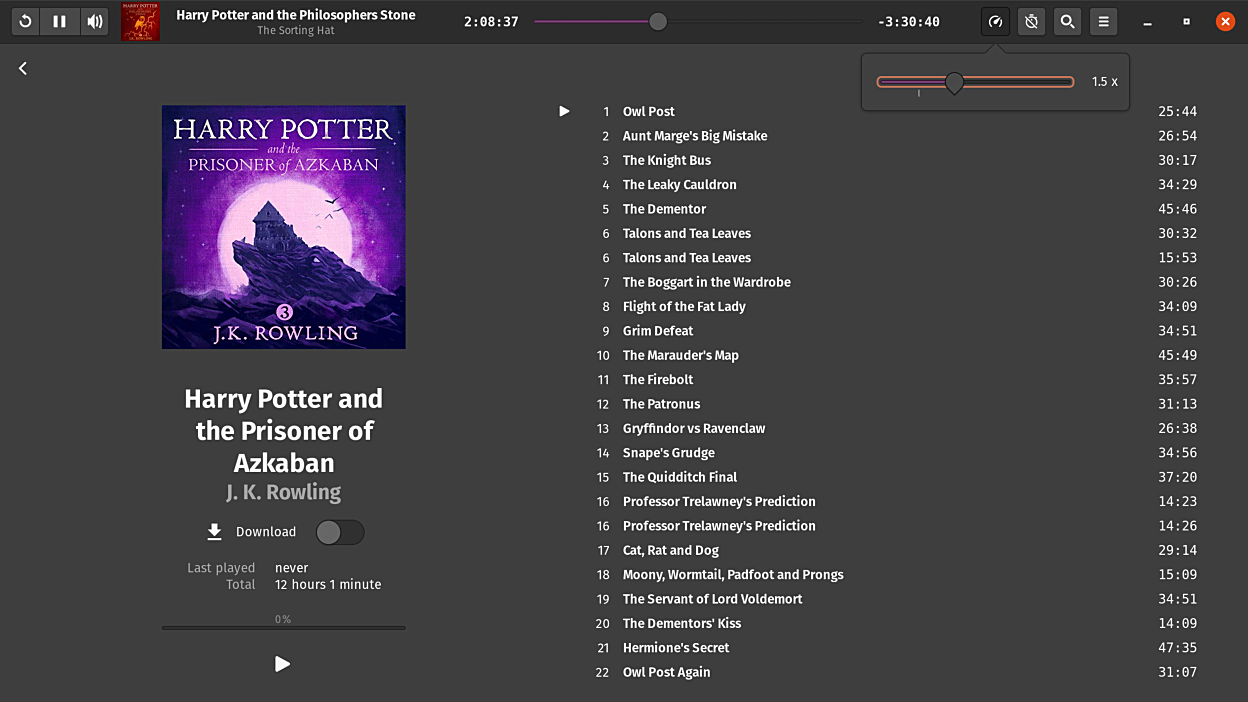The image size is (1248, 702).
Task: Click the Philosophers Stone cover in header
Action: (140, 21)
